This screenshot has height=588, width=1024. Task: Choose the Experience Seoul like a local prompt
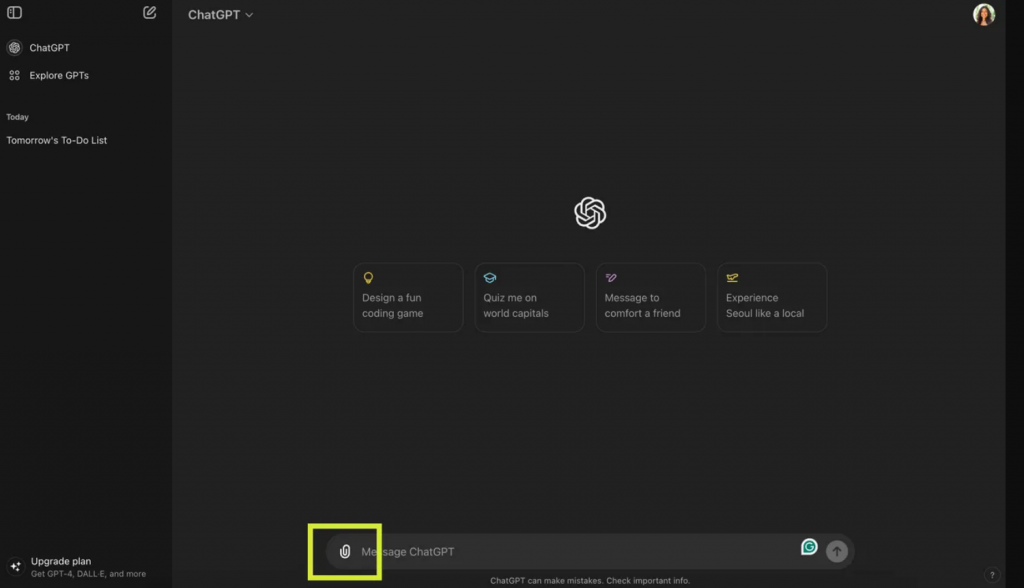[x=772, y=297]
